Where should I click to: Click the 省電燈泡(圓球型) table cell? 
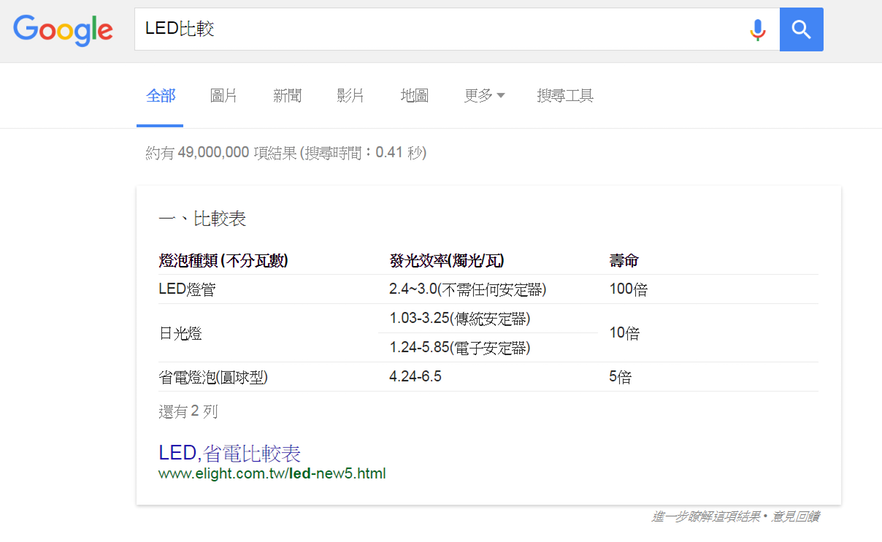pos(213,377)
